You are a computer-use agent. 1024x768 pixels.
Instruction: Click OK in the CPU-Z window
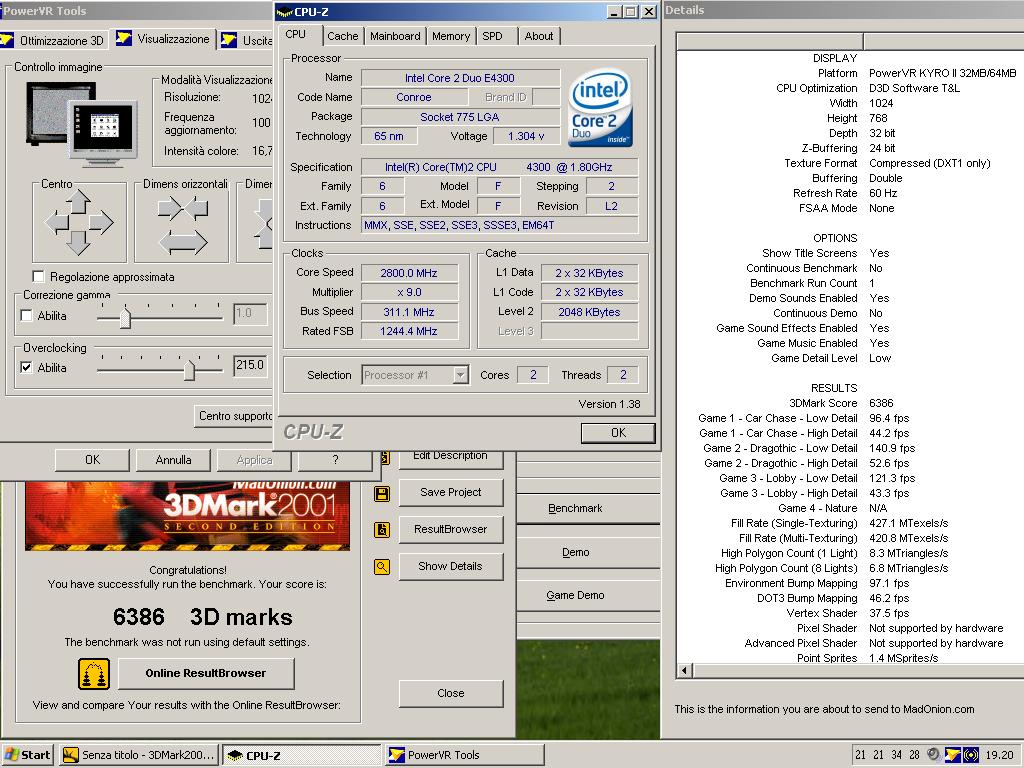pyautogui.click(x=618, y=432)
